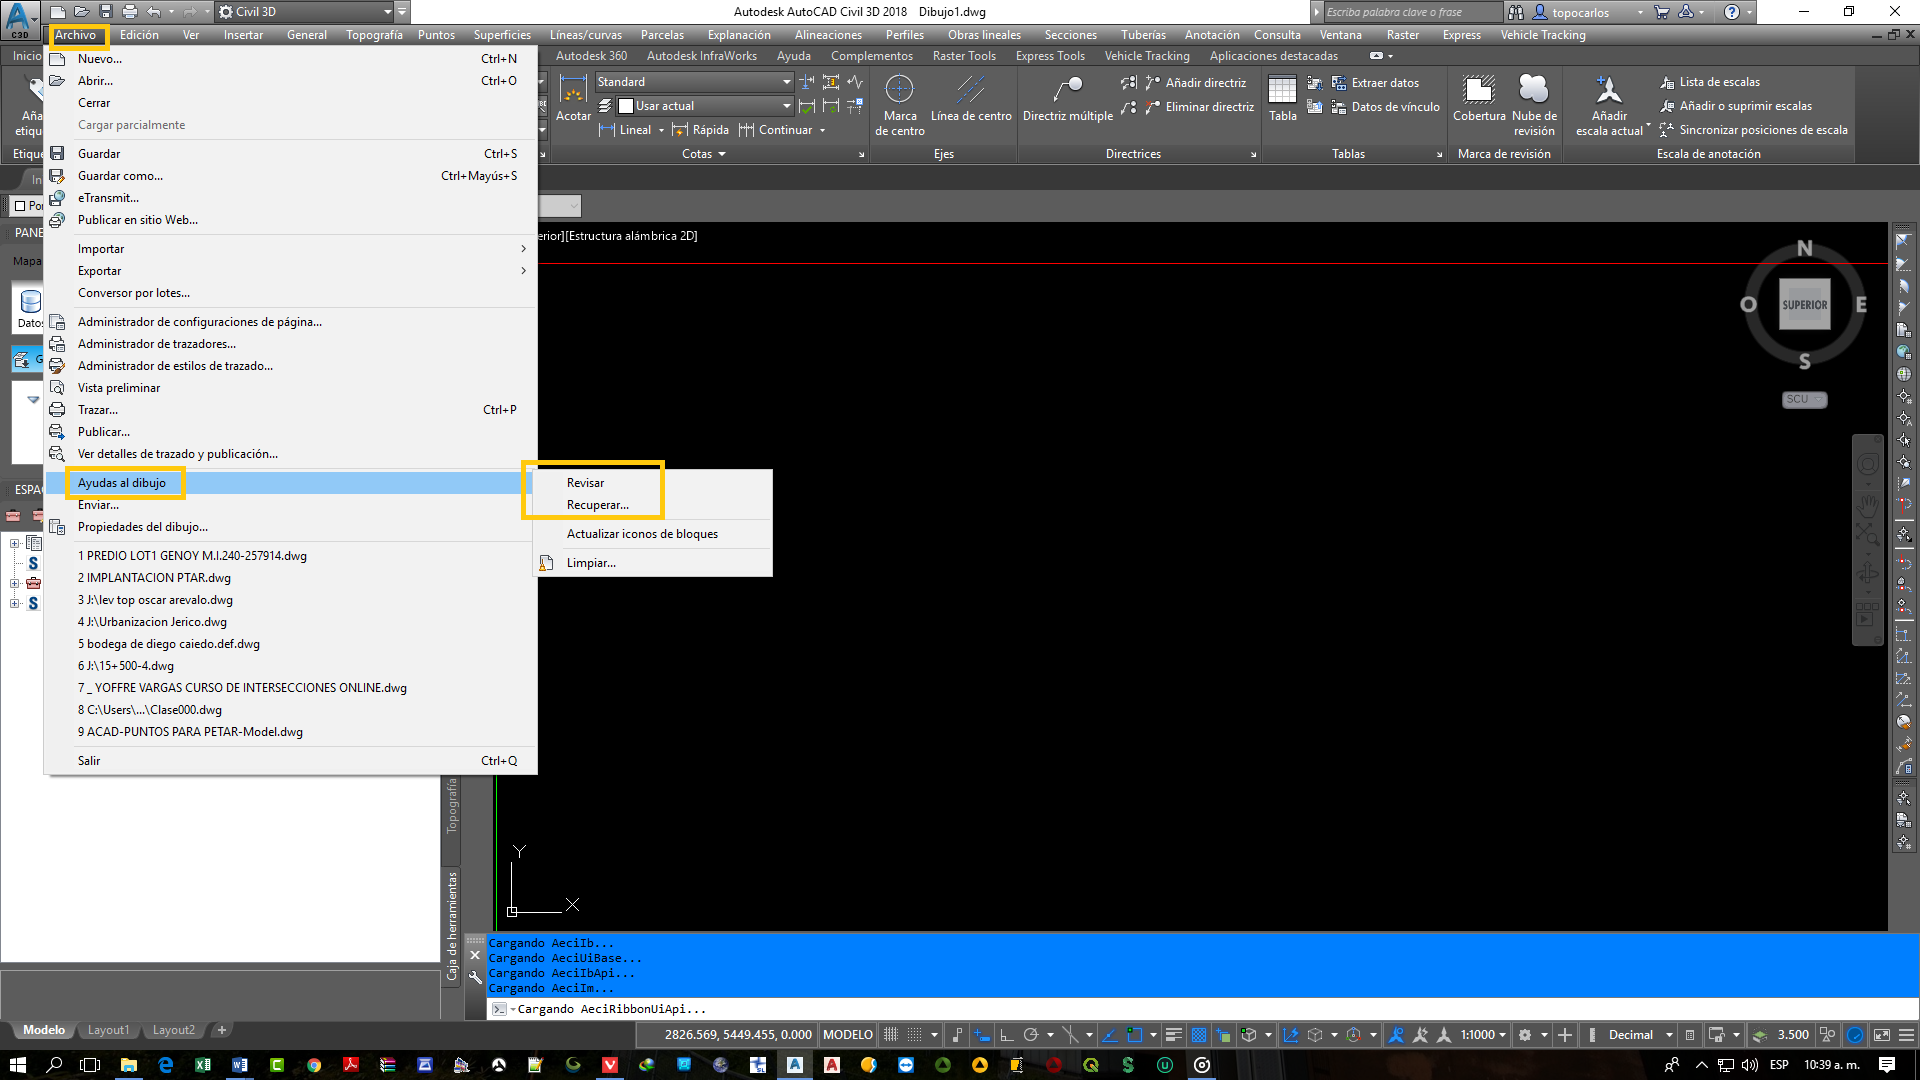Click Añadir escala actual icon
Viewport: 1920px width, 1080px height.
(x=1608, y=90)
